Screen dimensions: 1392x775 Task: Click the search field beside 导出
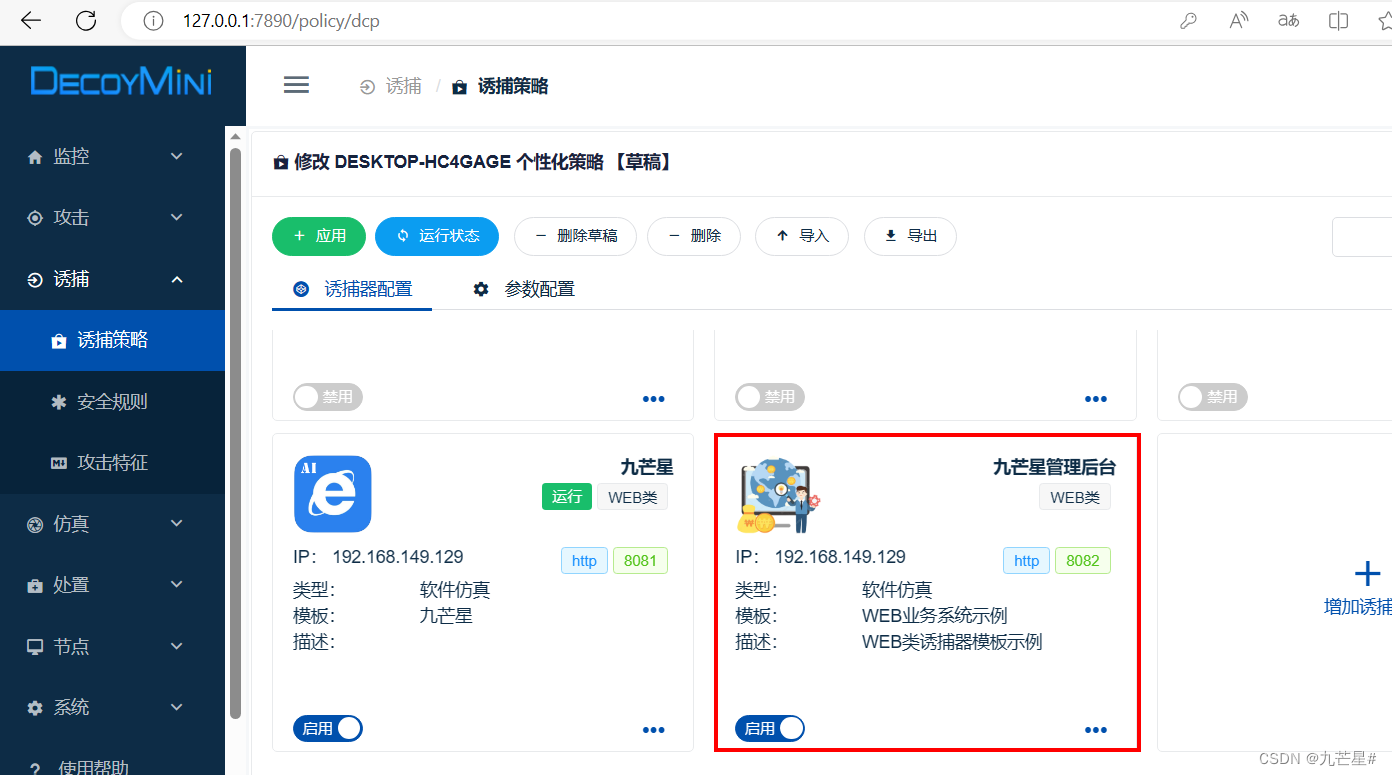pyautogui.click(x=1362, y=237)
